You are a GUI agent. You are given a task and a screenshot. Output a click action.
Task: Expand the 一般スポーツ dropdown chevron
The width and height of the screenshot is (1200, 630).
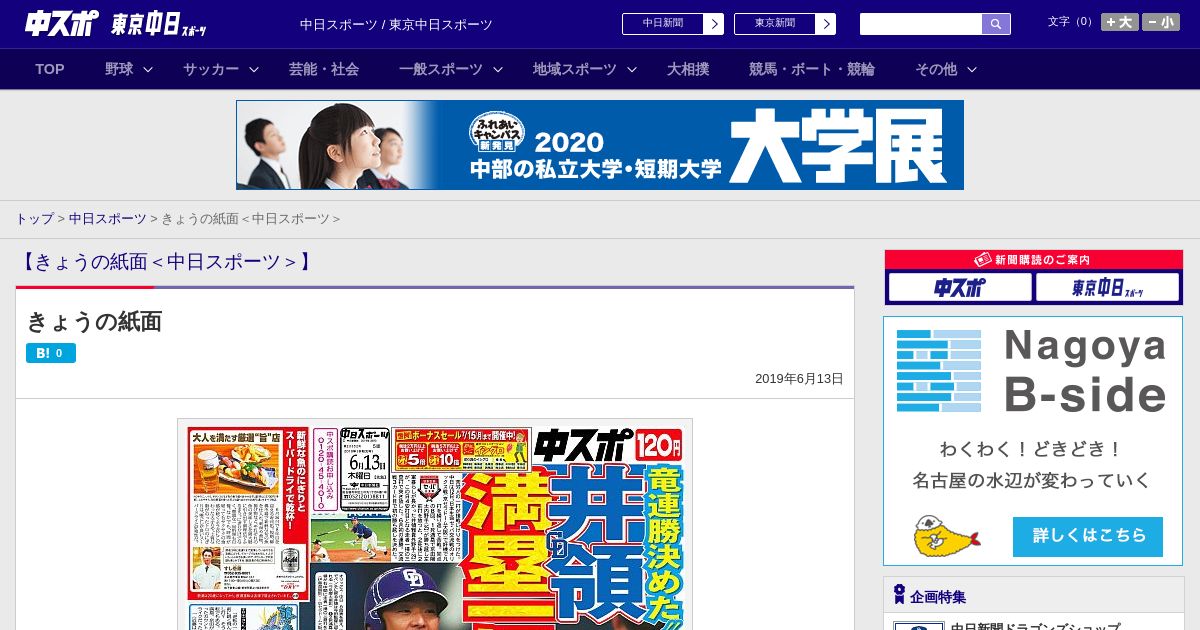pos(498,69)
